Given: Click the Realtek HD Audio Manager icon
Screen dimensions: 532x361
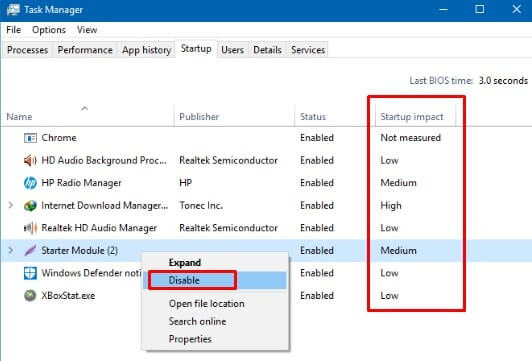Looking at the screenshot, I should point(30,228).
